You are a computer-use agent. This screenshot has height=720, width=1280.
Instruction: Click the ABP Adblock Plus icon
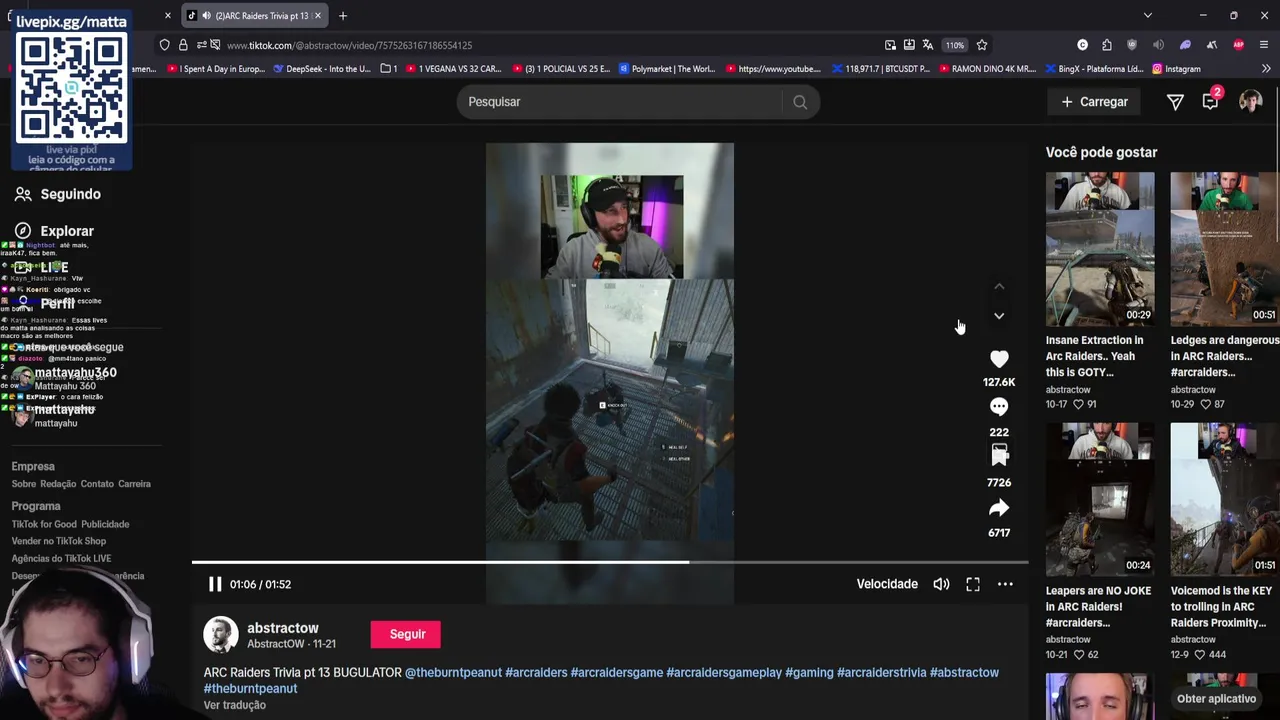[1239, 45]
